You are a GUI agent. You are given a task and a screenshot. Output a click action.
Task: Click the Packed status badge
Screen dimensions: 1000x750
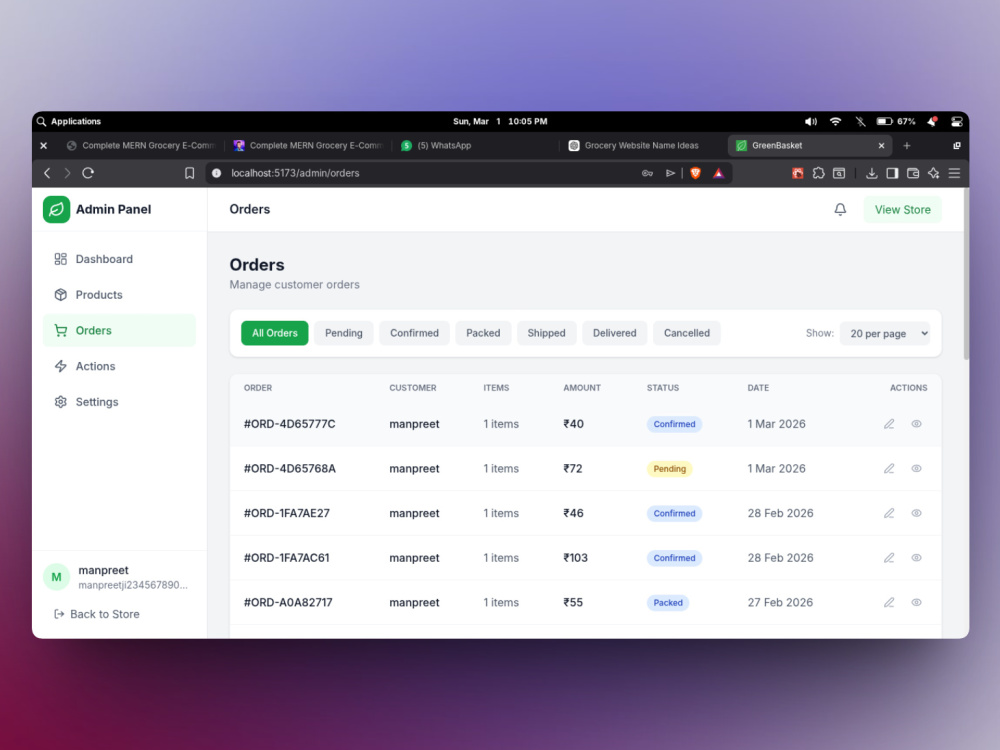click(668, 603)
